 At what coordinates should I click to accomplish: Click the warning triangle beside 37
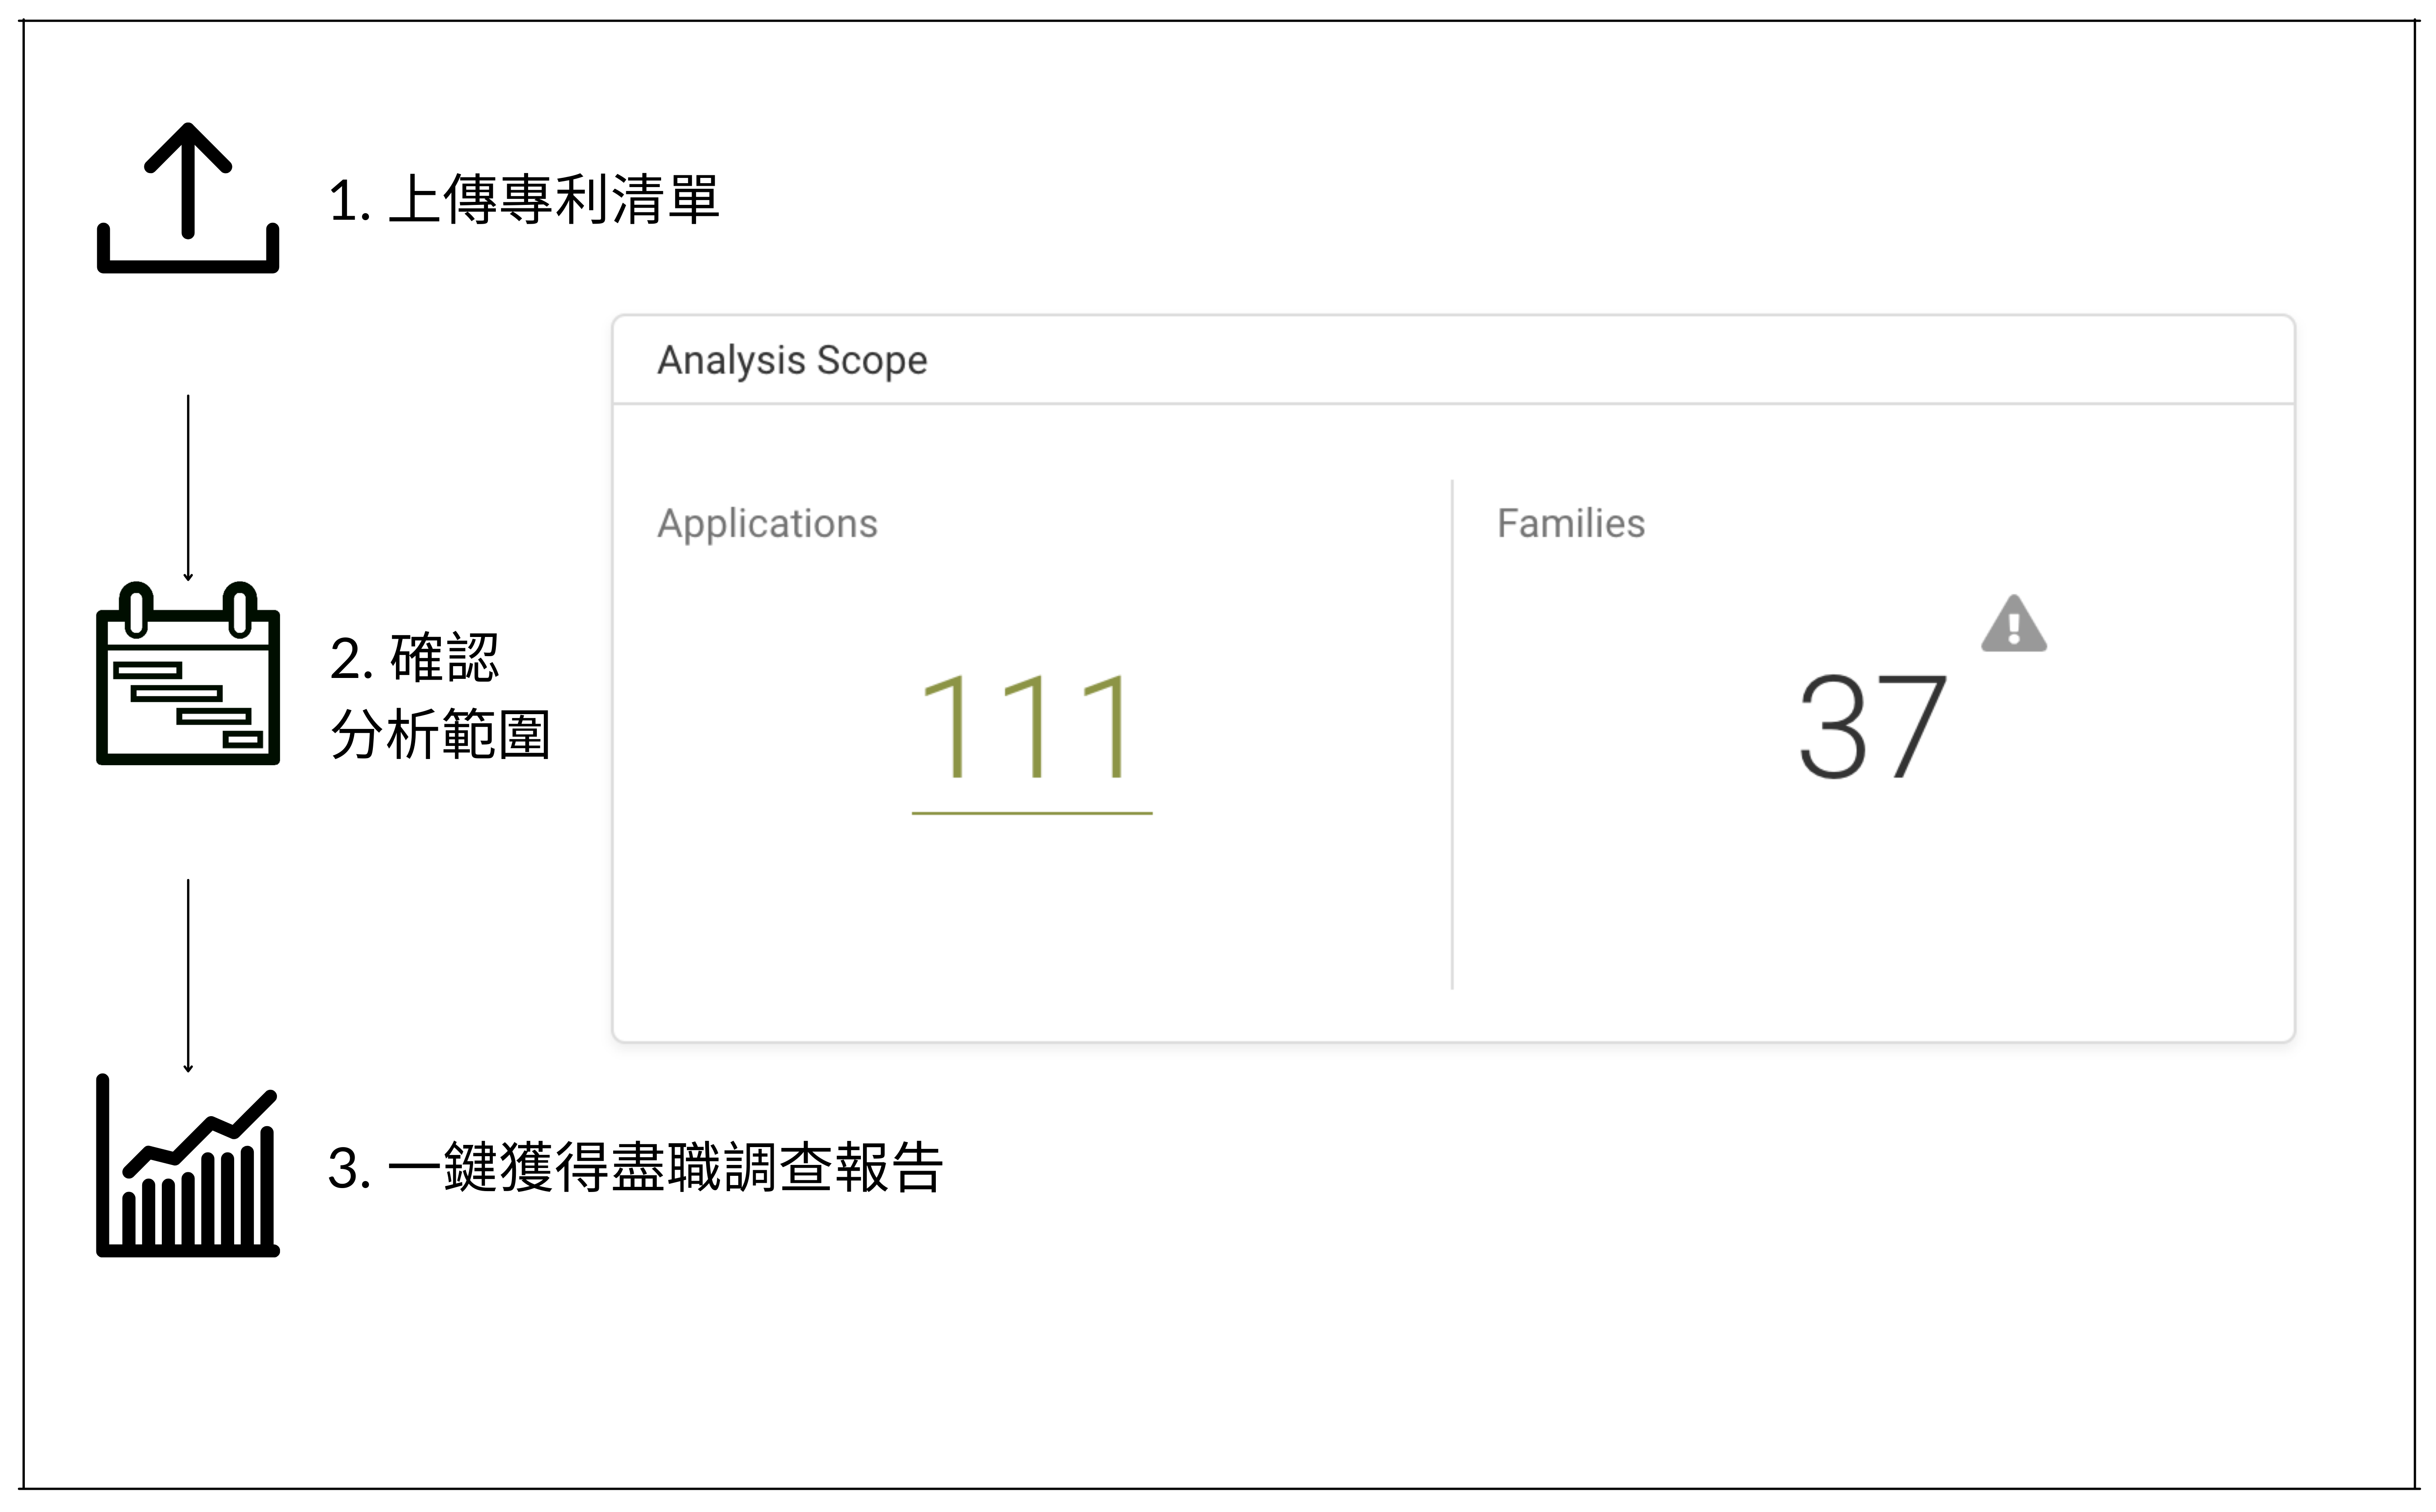point(2014,624)
